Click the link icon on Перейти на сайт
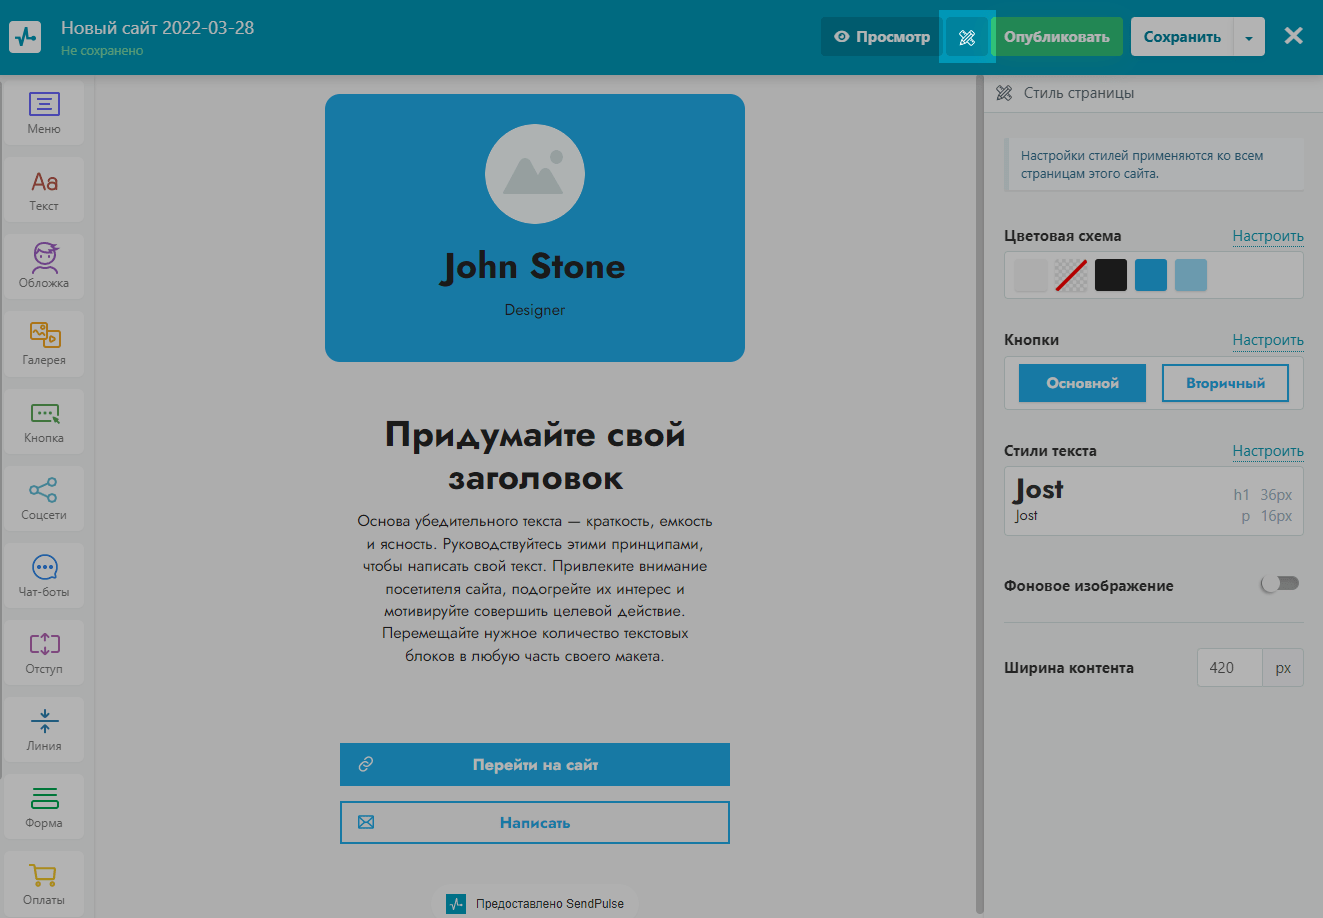The image size is (1323, 918). pos(366,764)
